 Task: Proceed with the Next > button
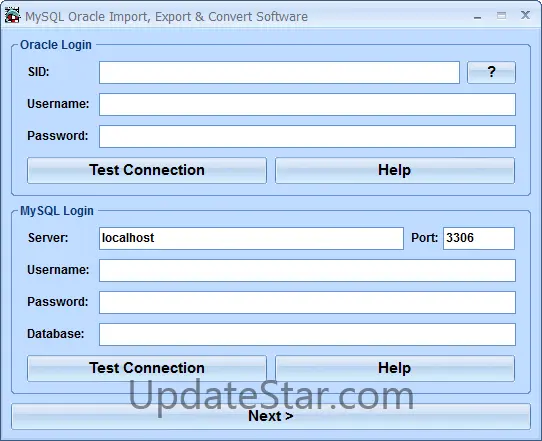tap(271, 416)
